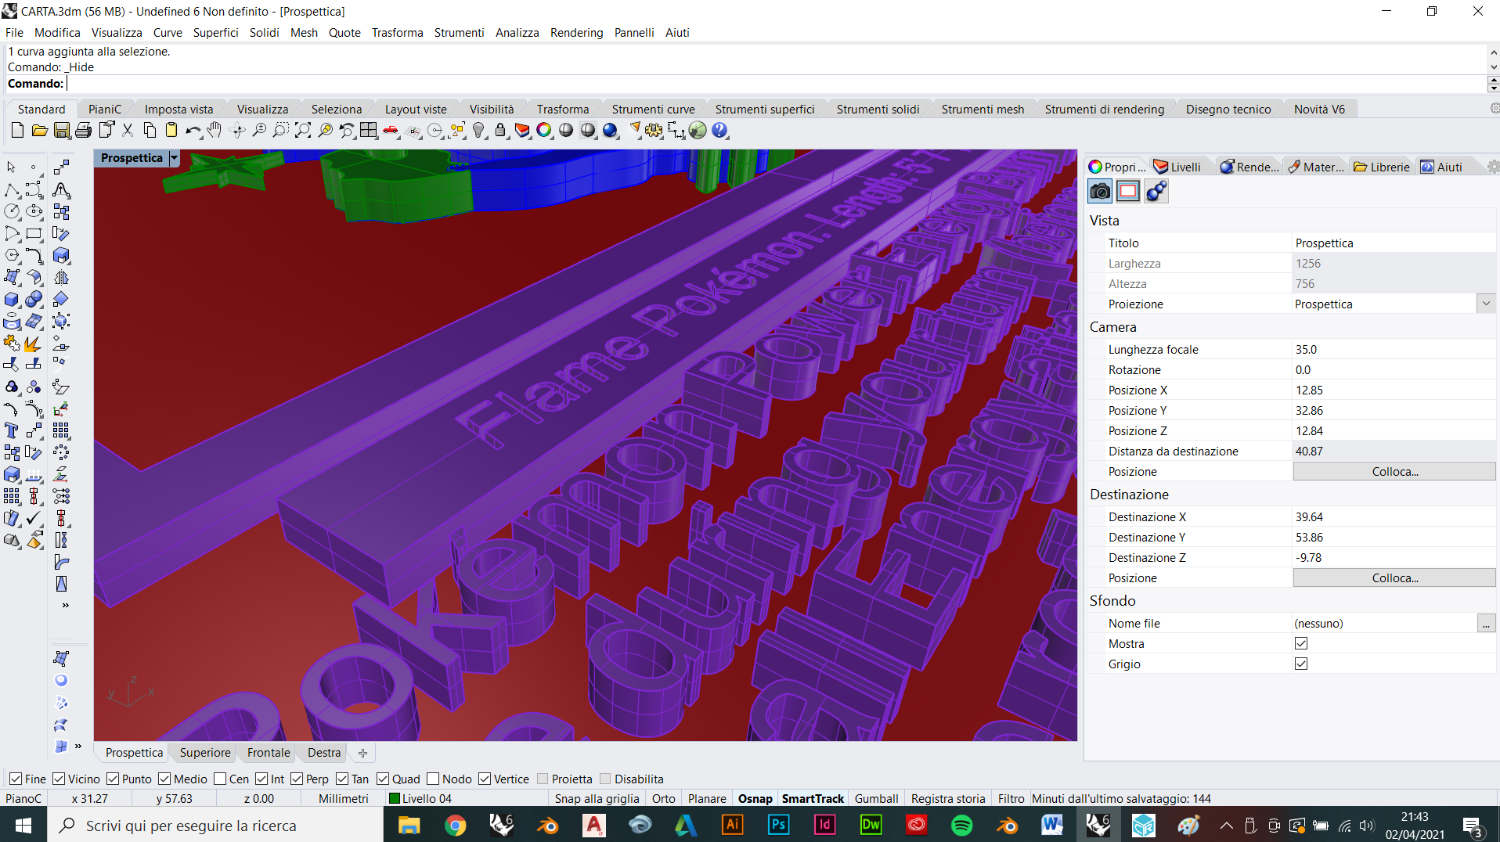
Task: Click the puzzle piece join icon
Action: click(x=12, y=343)
